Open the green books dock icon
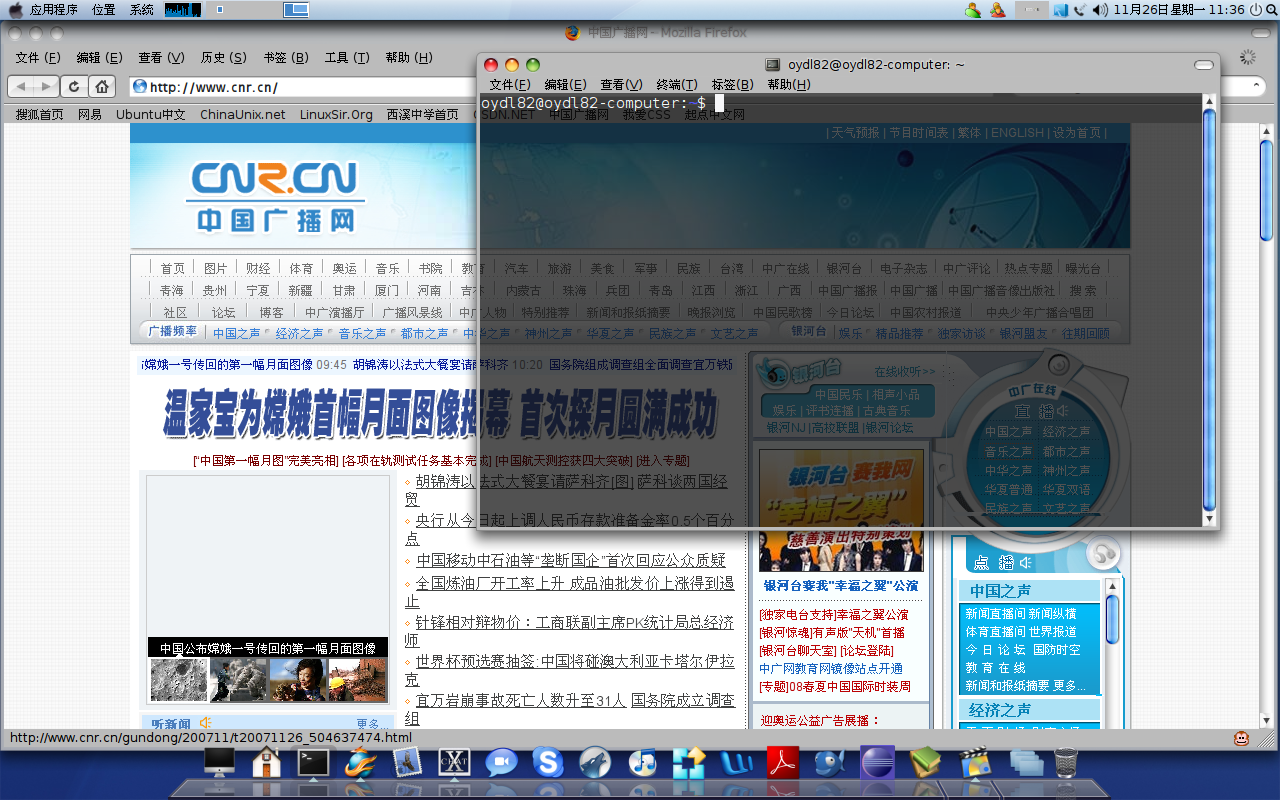 [x=926, y=762]
